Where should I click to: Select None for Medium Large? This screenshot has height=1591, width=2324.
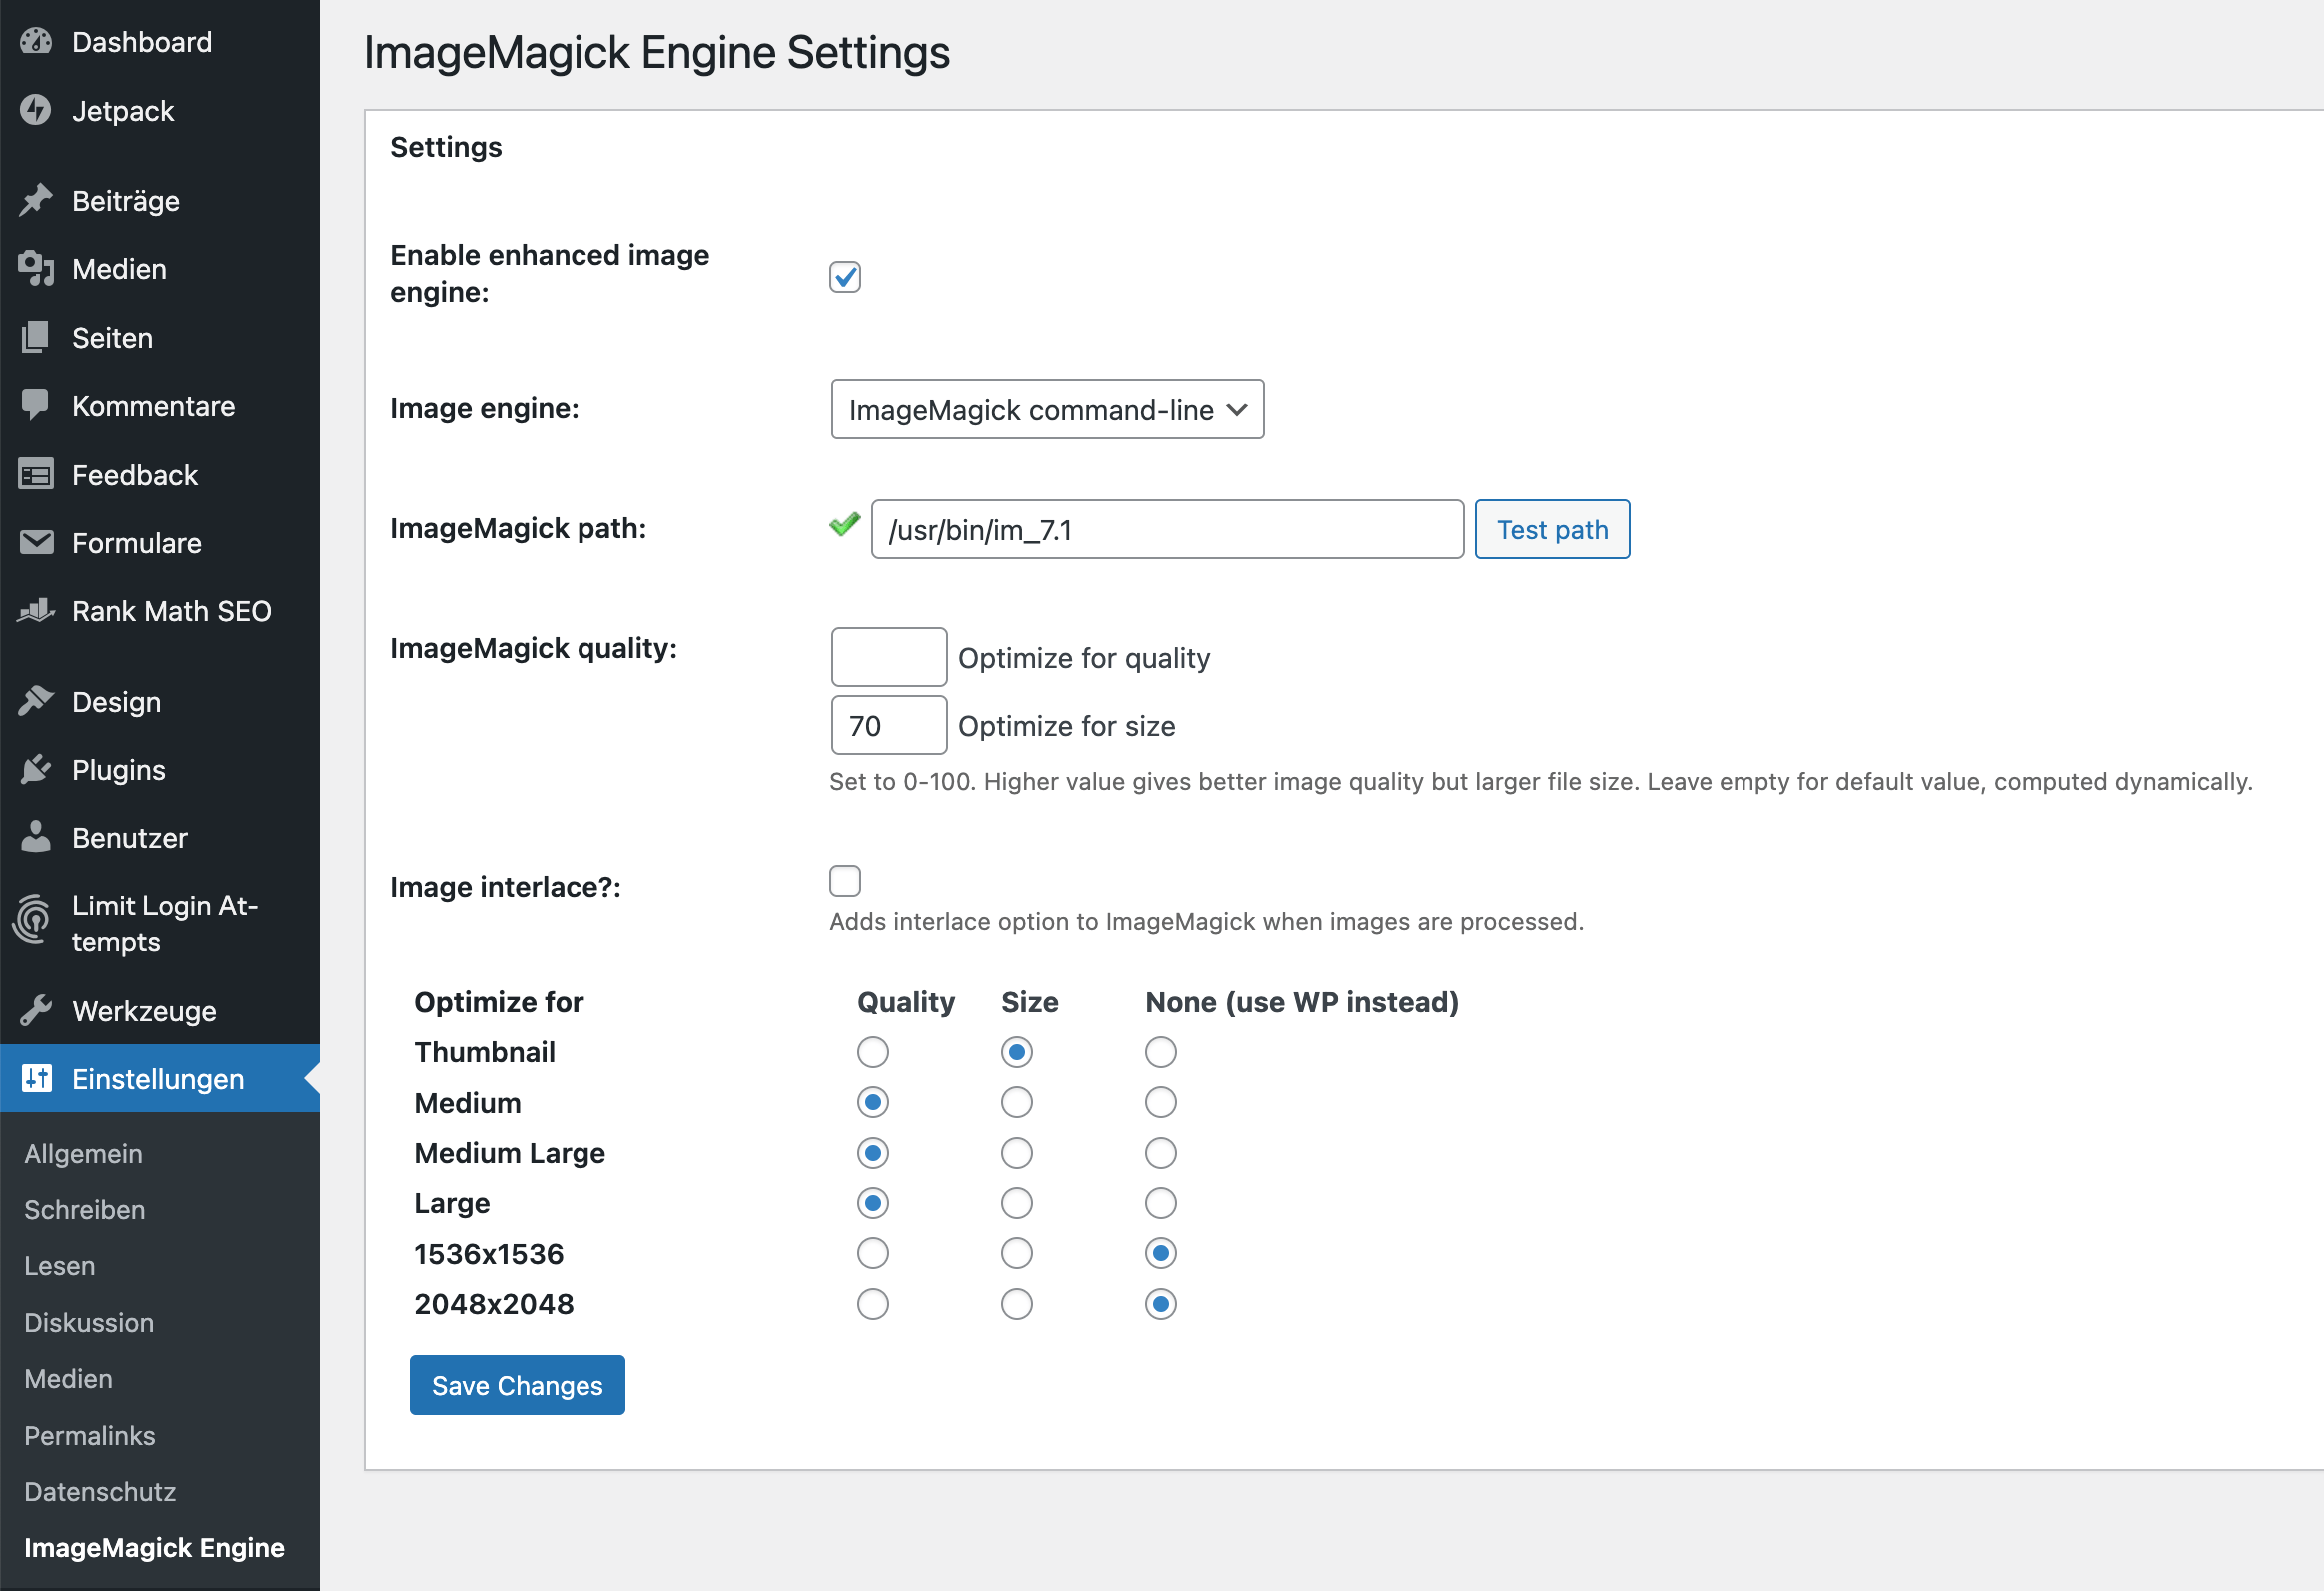(1161, 1153)
